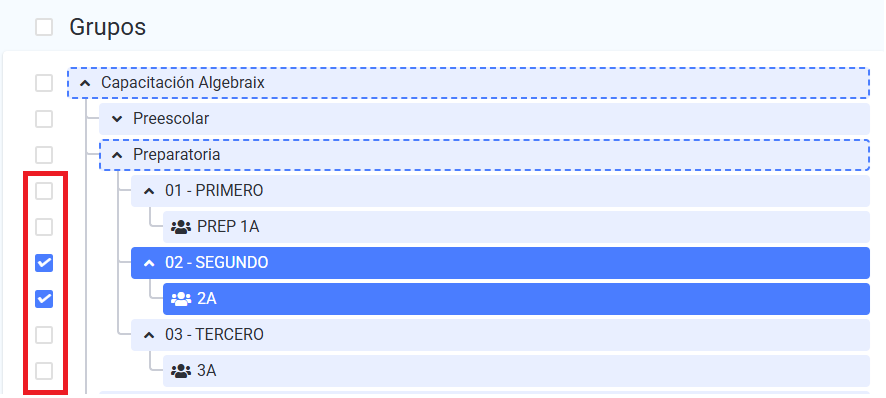The height and width of the screenshot is (398, 886).
Task: Click the group icon next to PREP 1A
Action: tap(181, 227)
